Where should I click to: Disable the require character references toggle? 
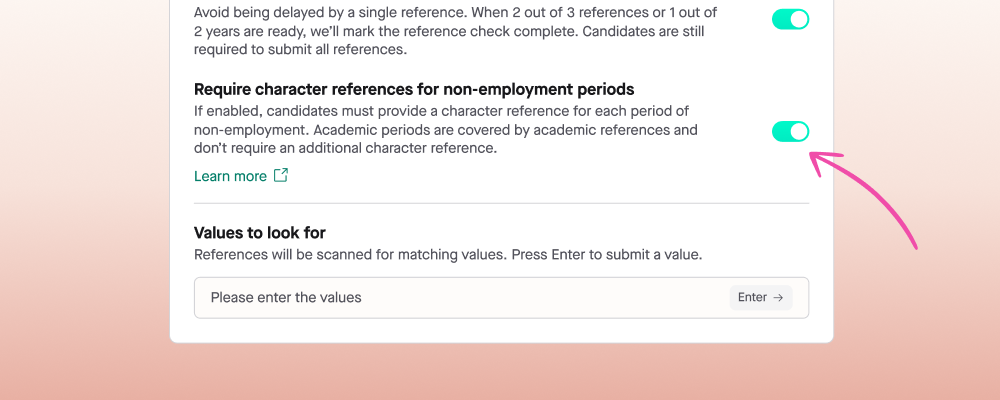(x=790, y=132)
